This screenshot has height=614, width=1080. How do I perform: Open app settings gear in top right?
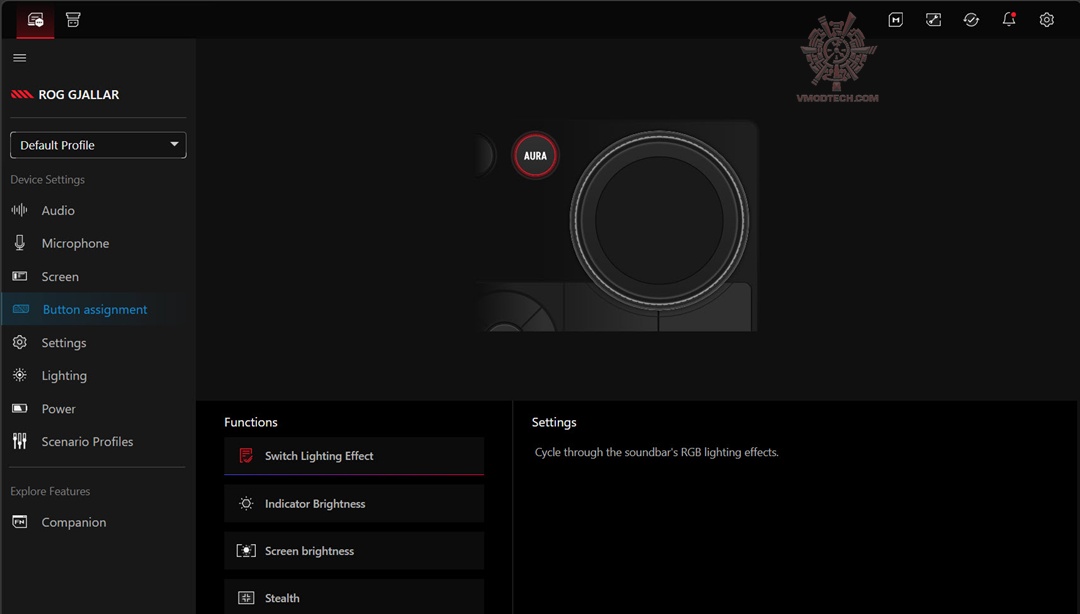point(1046,20)
